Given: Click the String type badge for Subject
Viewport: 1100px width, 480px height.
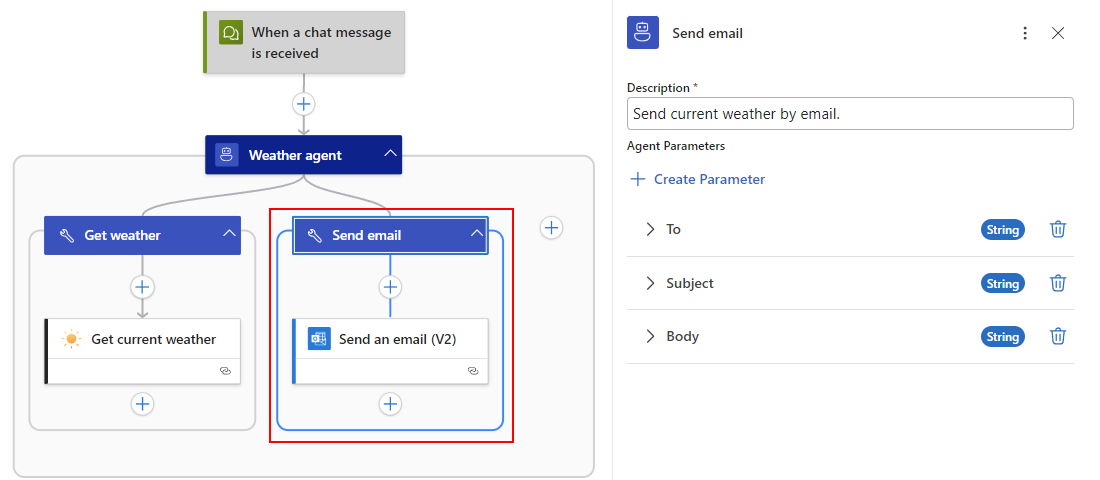Looking at the screenshot, I should point(1002,284).
